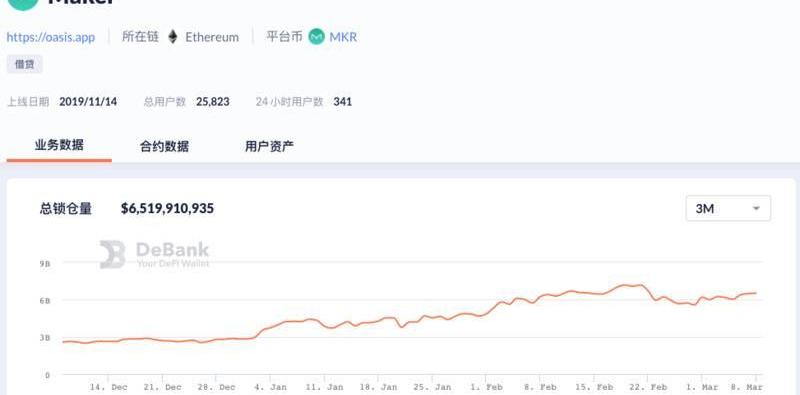Click the total locked value $6,519,910,935
Viewport: 800px width, 395px height.
point(167,208)
